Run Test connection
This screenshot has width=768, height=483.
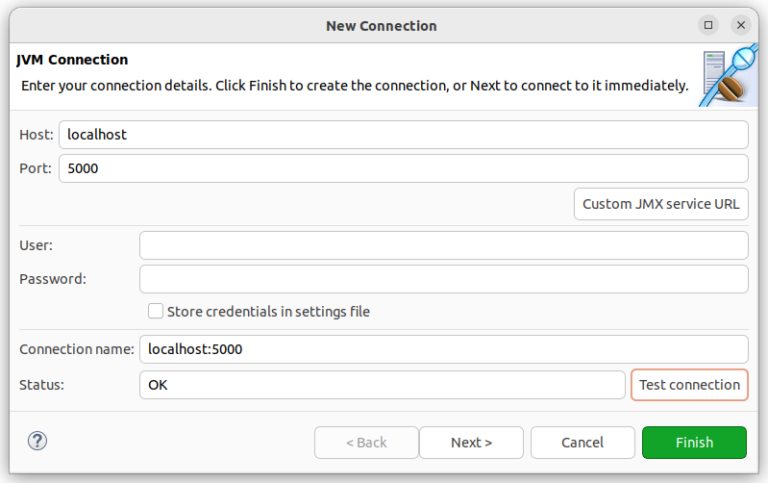(689, 384)
